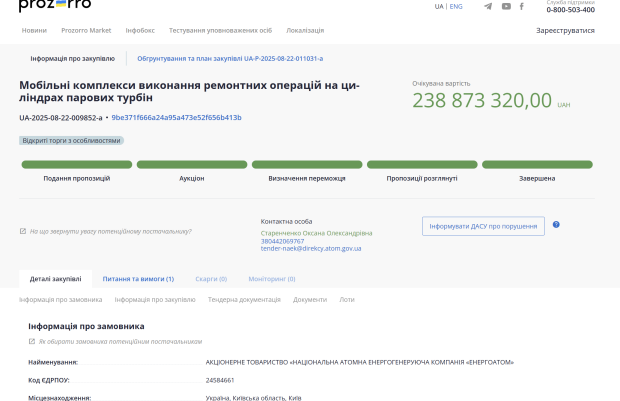This screenshot has width=620, height=401.
Task: Click the blue question mark help icon
Action: pos(556,225)
